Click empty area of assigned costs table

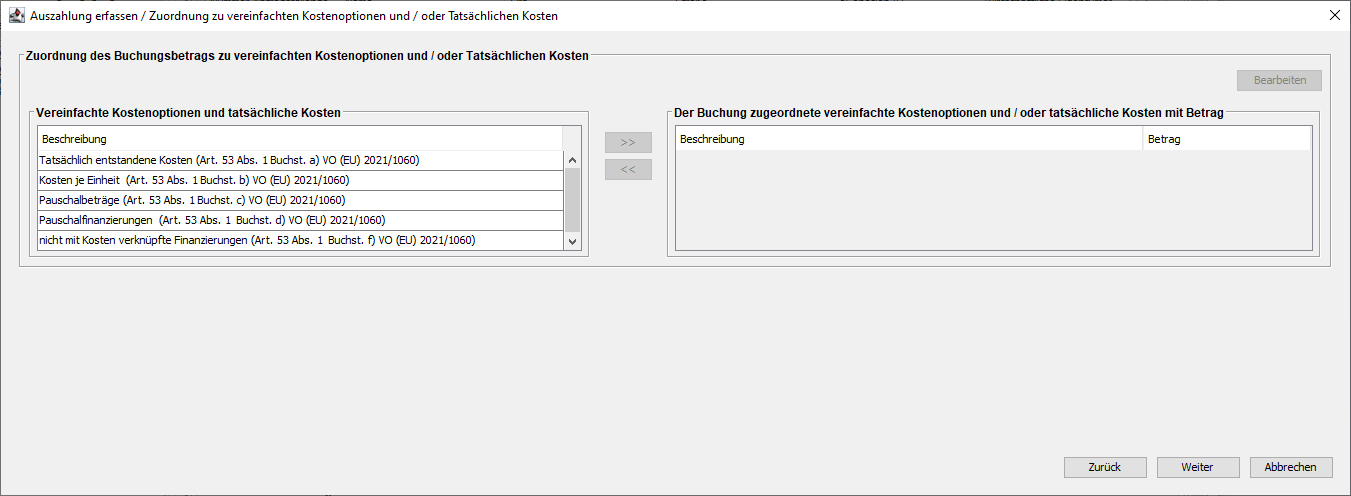tap(992, 199)
